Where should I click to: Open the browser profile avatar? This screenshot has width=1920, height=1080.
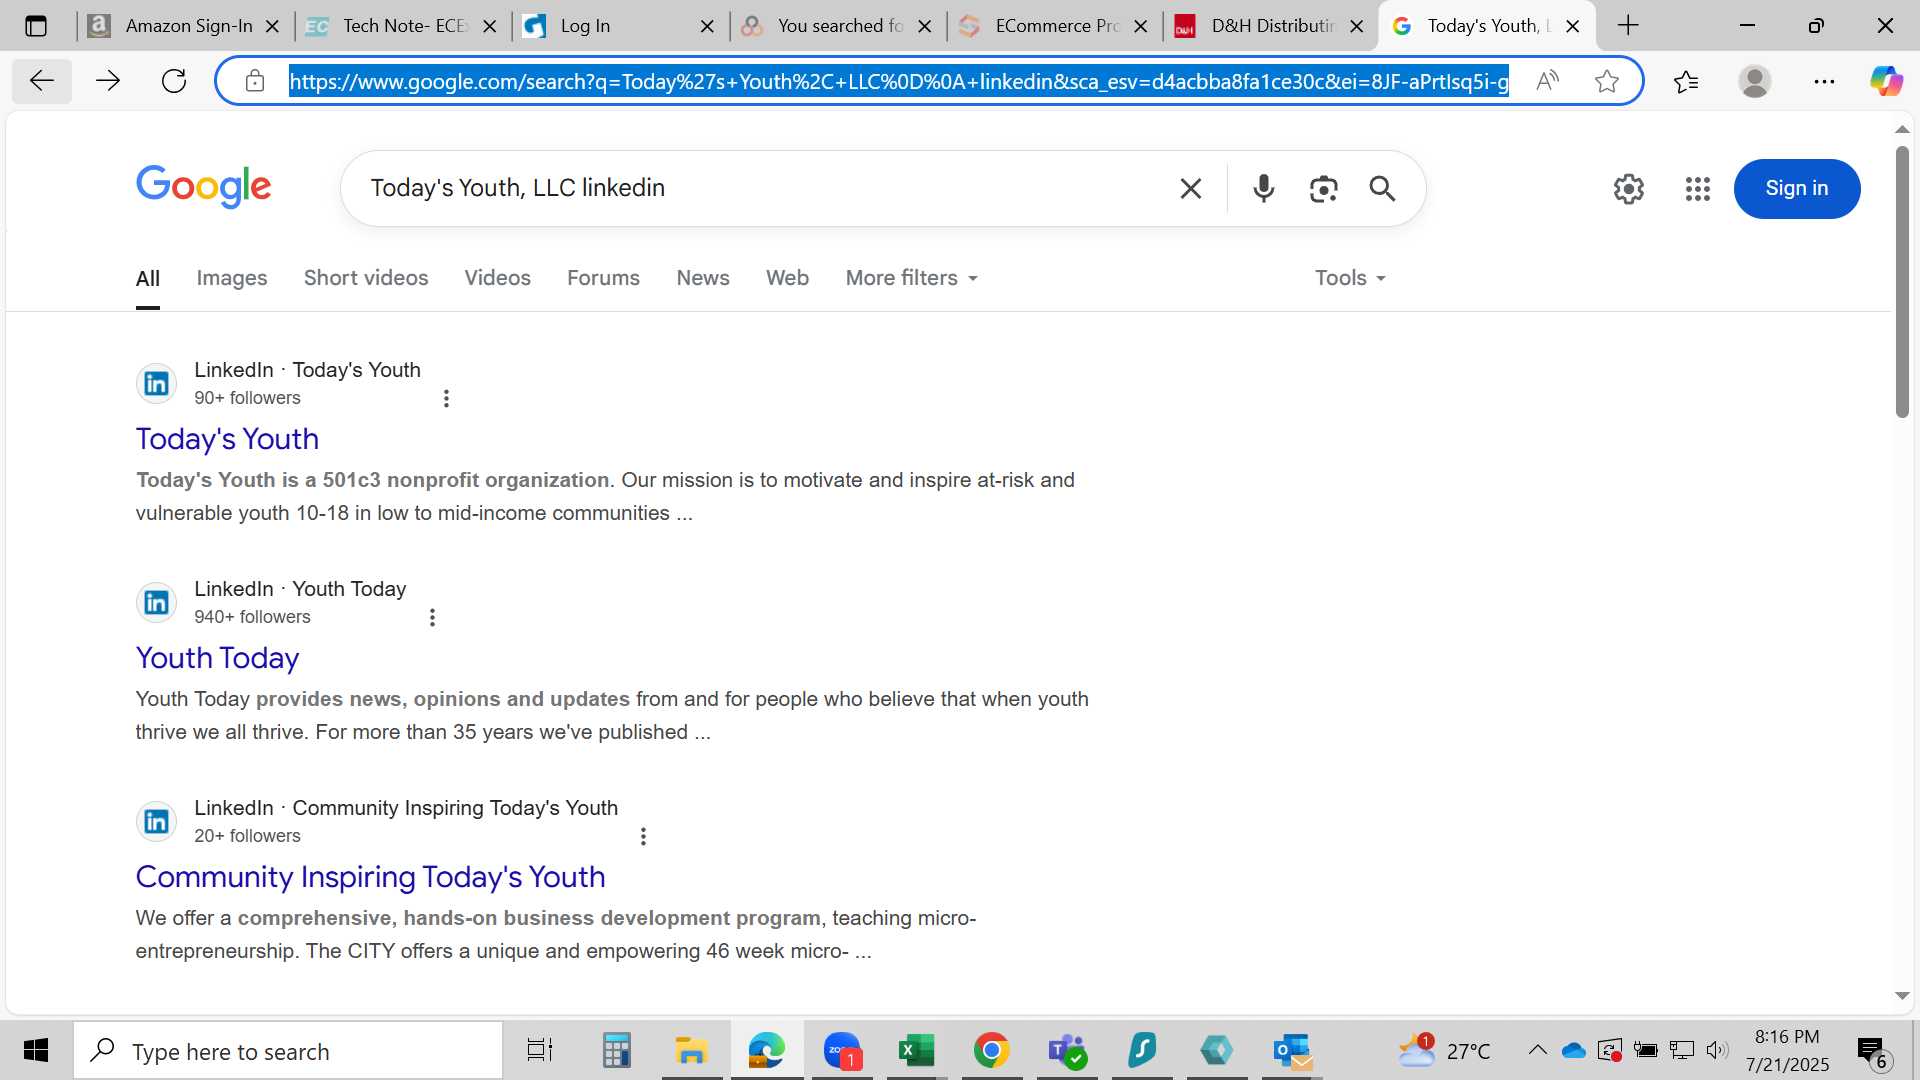click(x=1755, y=81)
